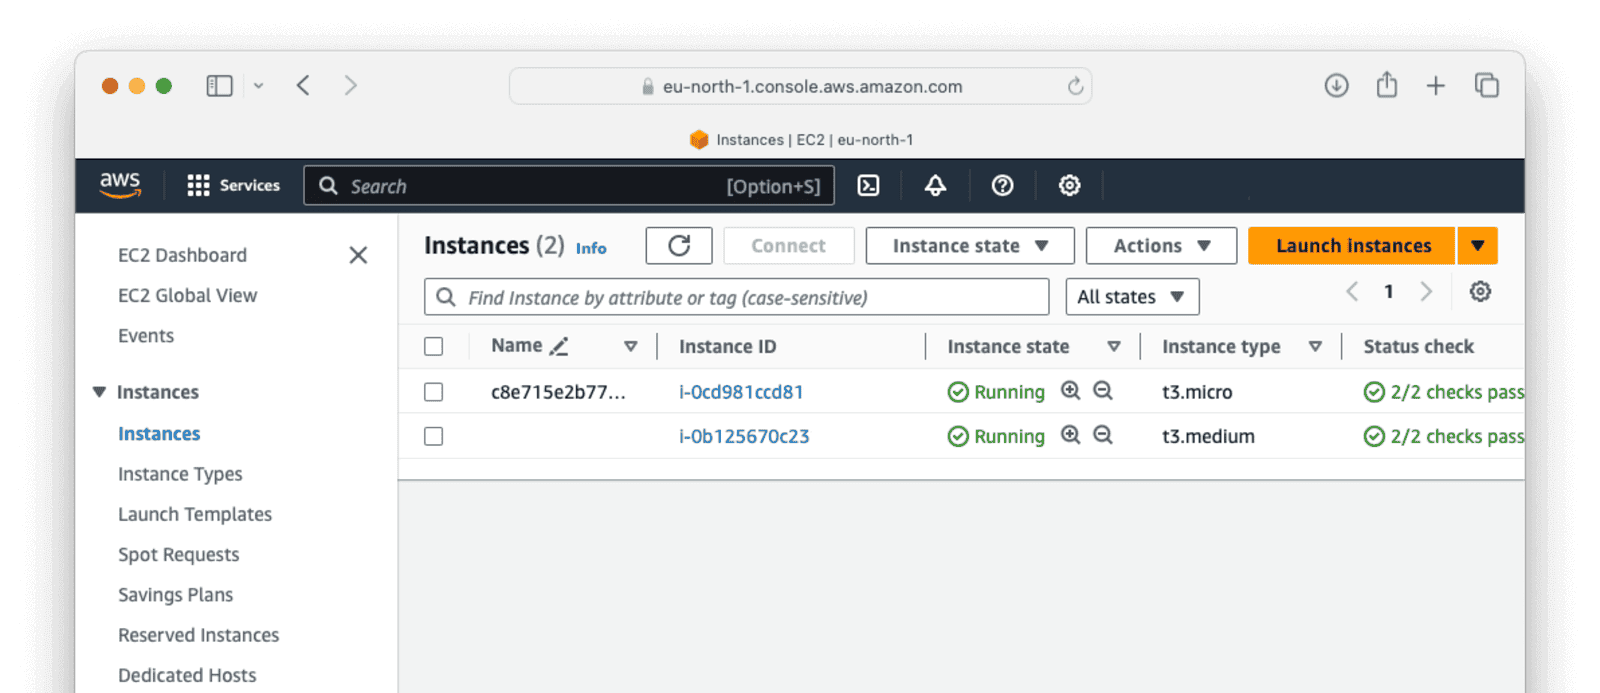Click instance name c8e715e2b77...
This screenshot has width=1600, height=693.
tap(558, 392)
